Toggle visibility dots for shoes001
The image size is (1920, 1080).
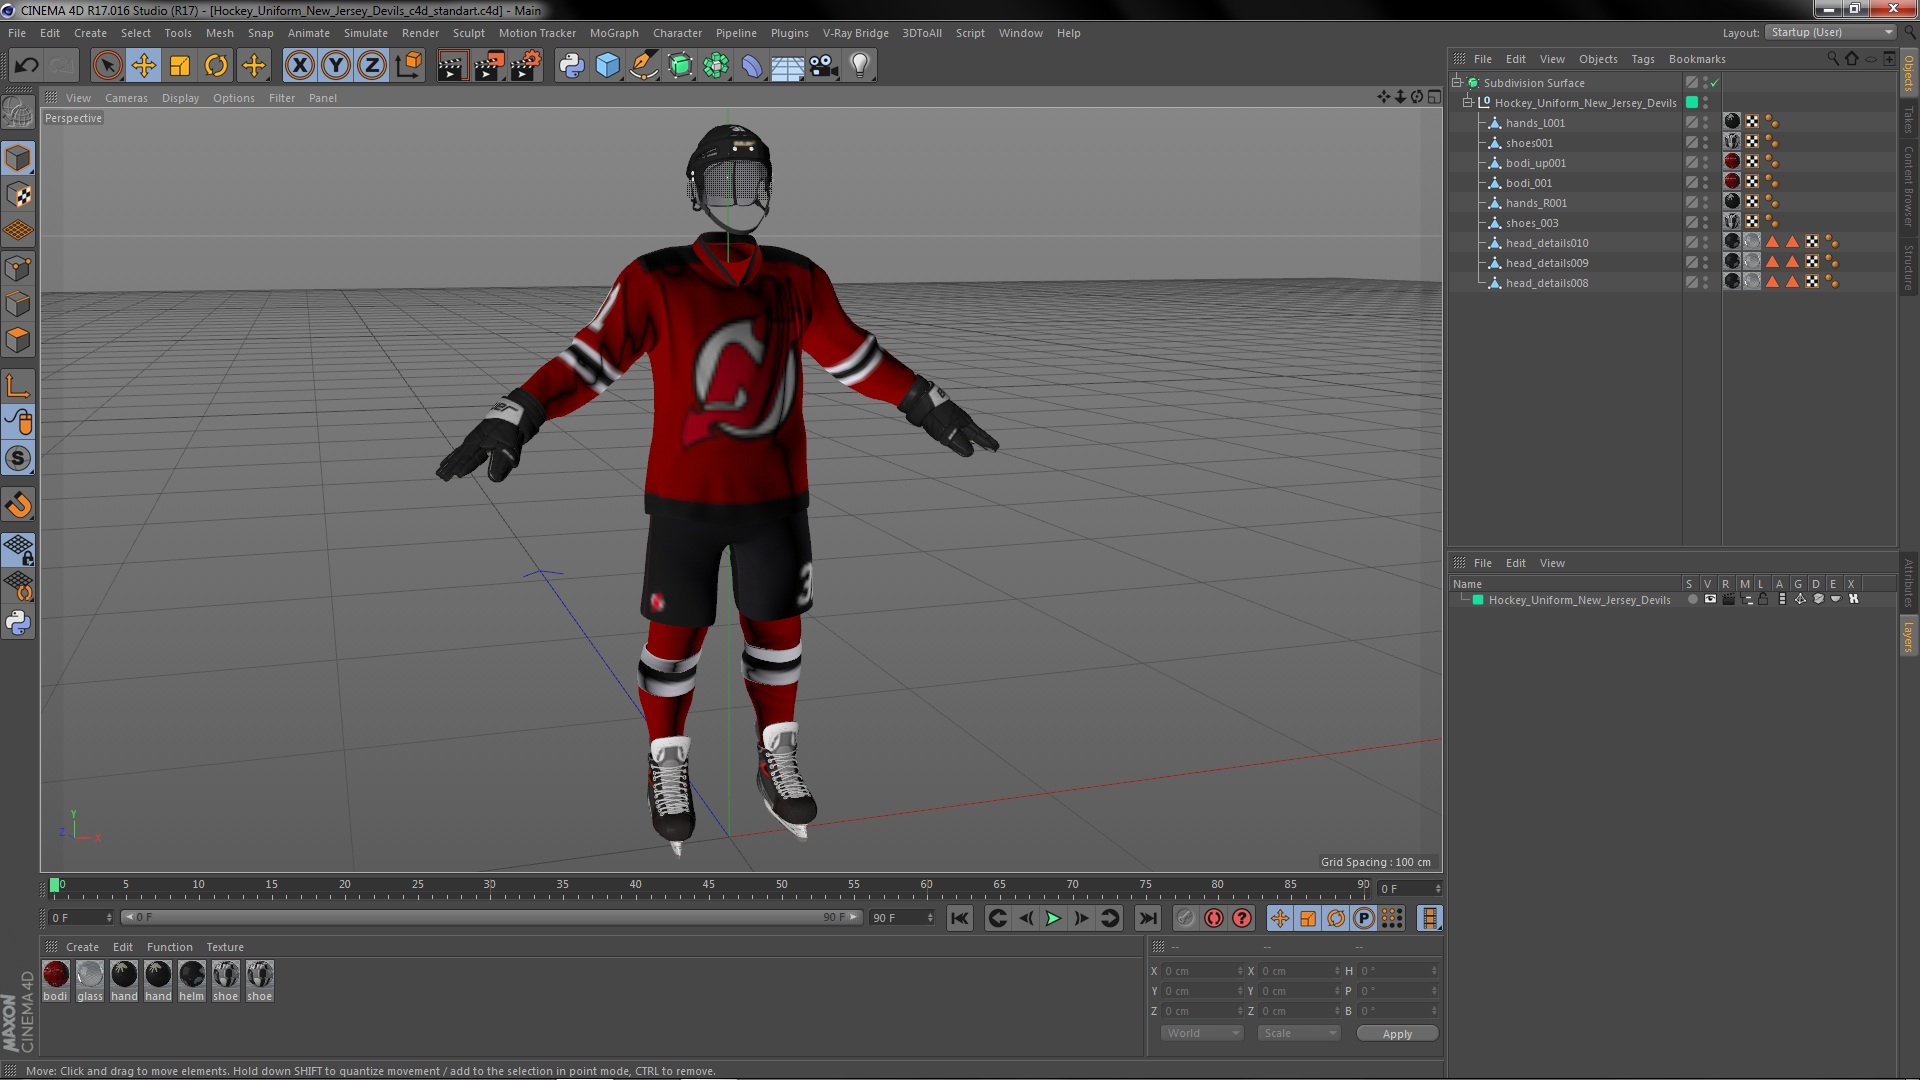tap(1706, 143)
